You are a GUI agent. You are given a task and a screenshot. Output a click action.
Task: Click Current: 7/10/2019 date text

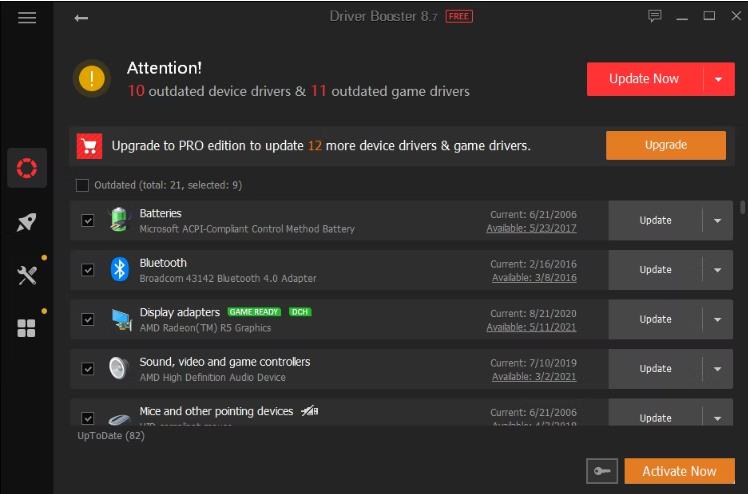[533, 363]
